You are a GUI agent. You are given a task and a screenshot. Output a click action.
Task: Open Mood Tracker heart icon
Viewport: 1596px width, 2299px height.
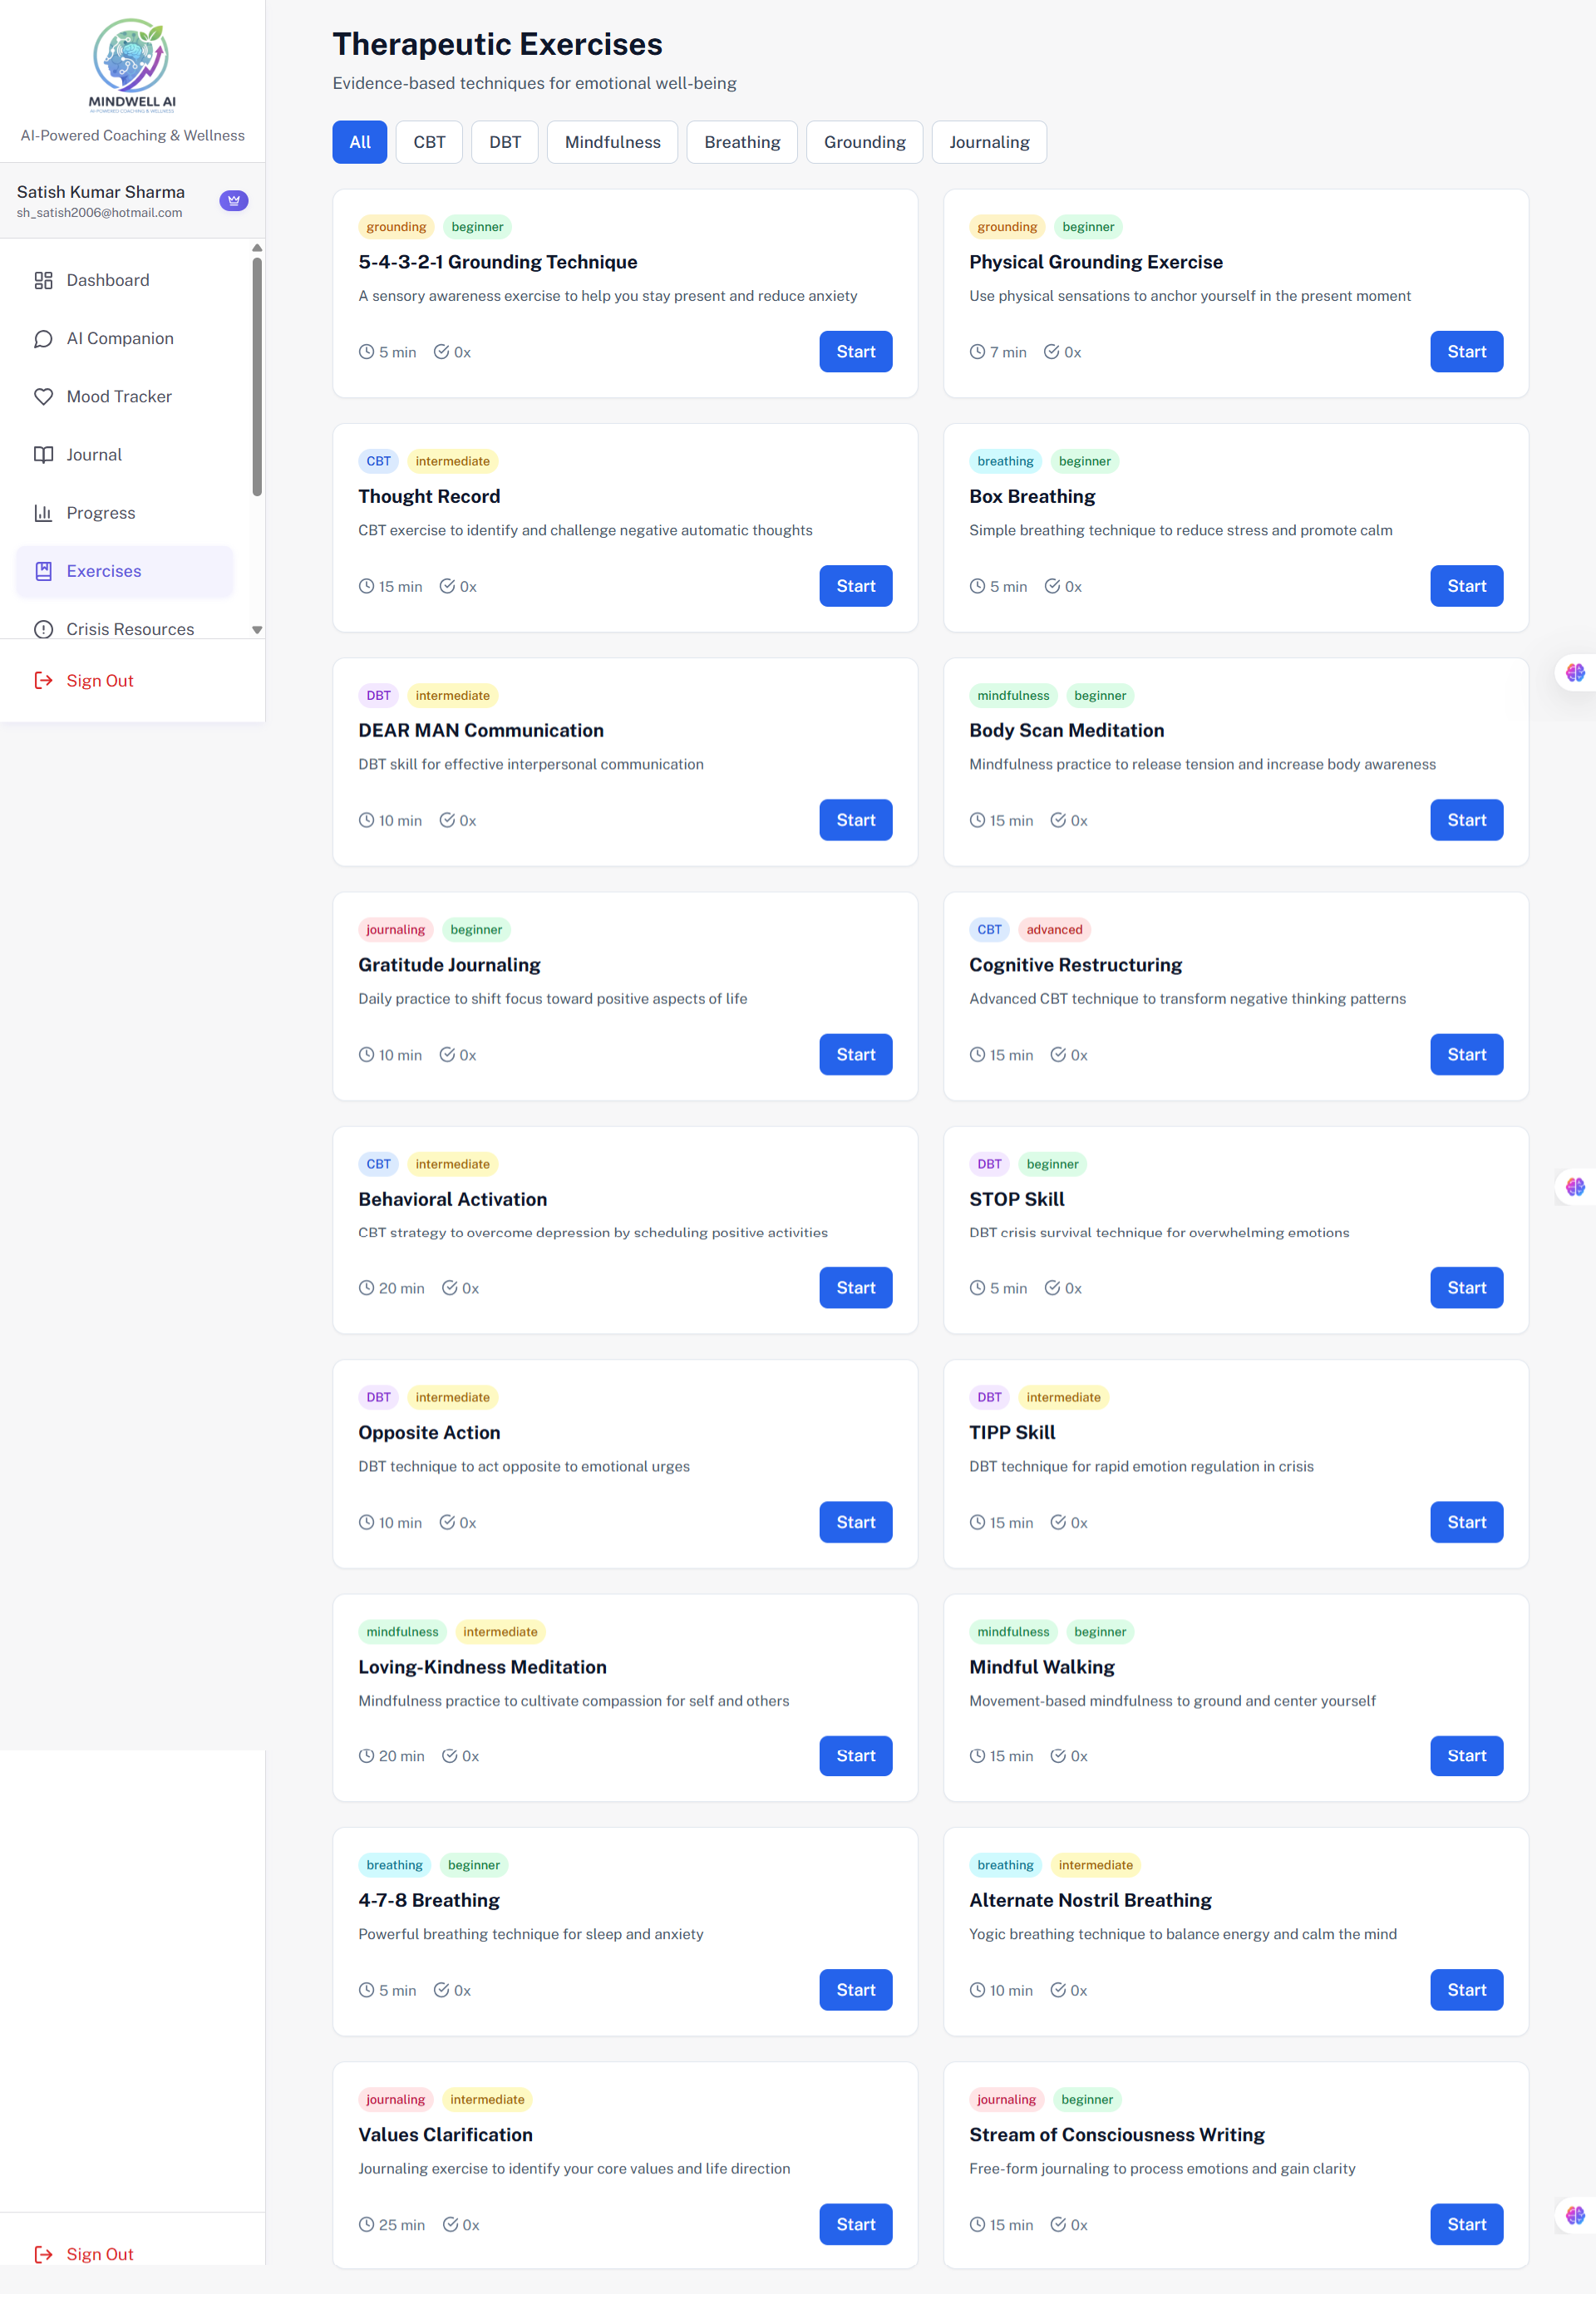tap(44, 396)
